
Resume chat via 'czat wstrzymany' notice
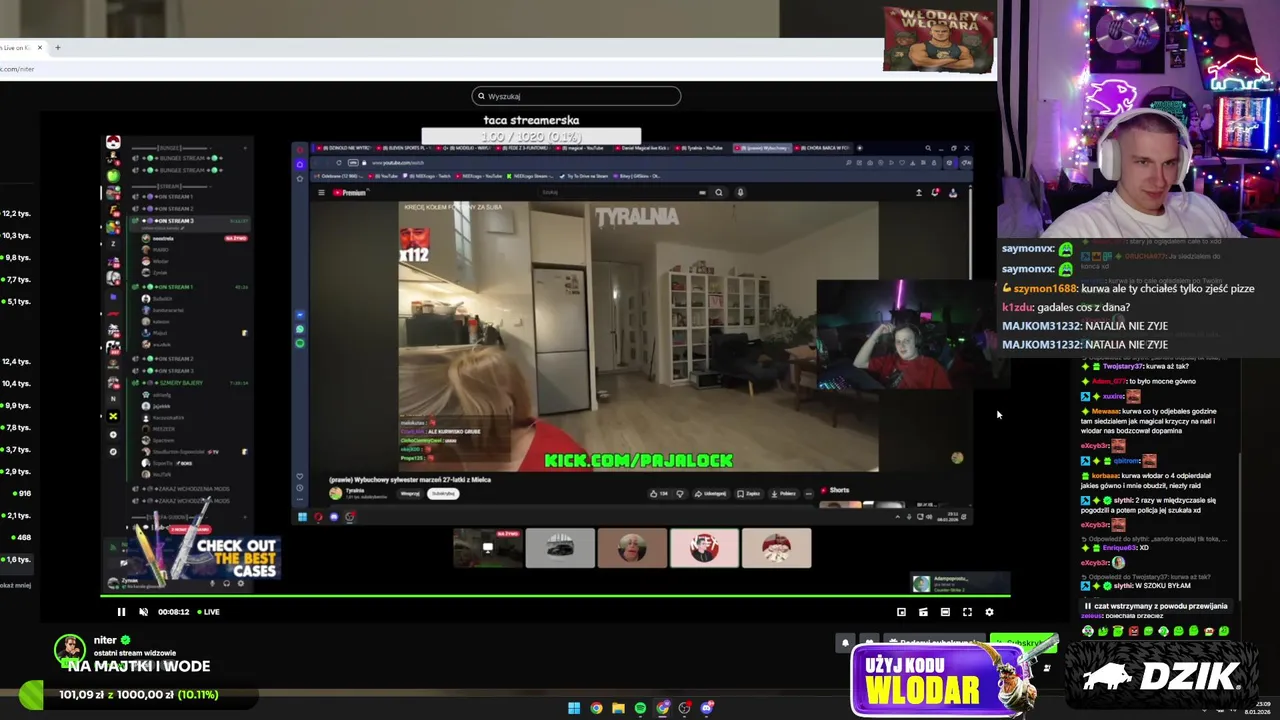pyautogui.click(x=1155, y=606)
